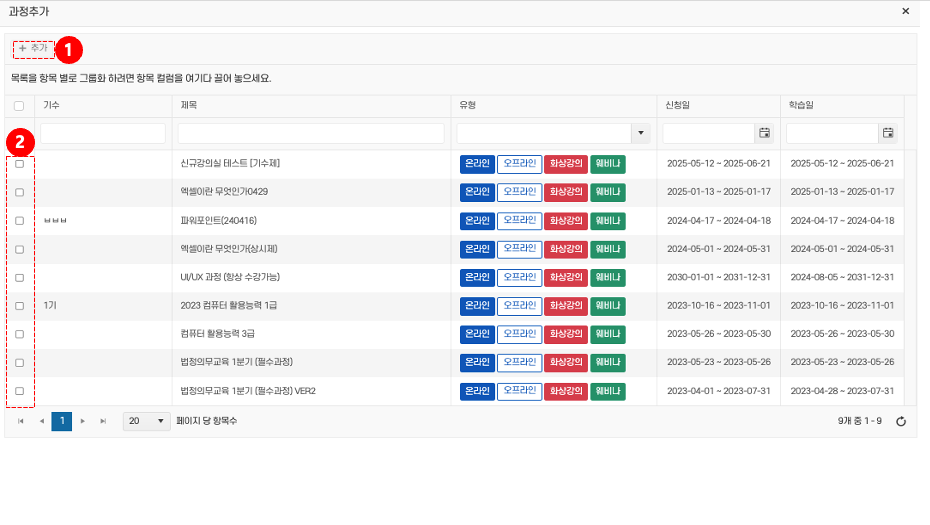Select page 1 in the pager
930x525 pixels.
[x=61, y=421]
